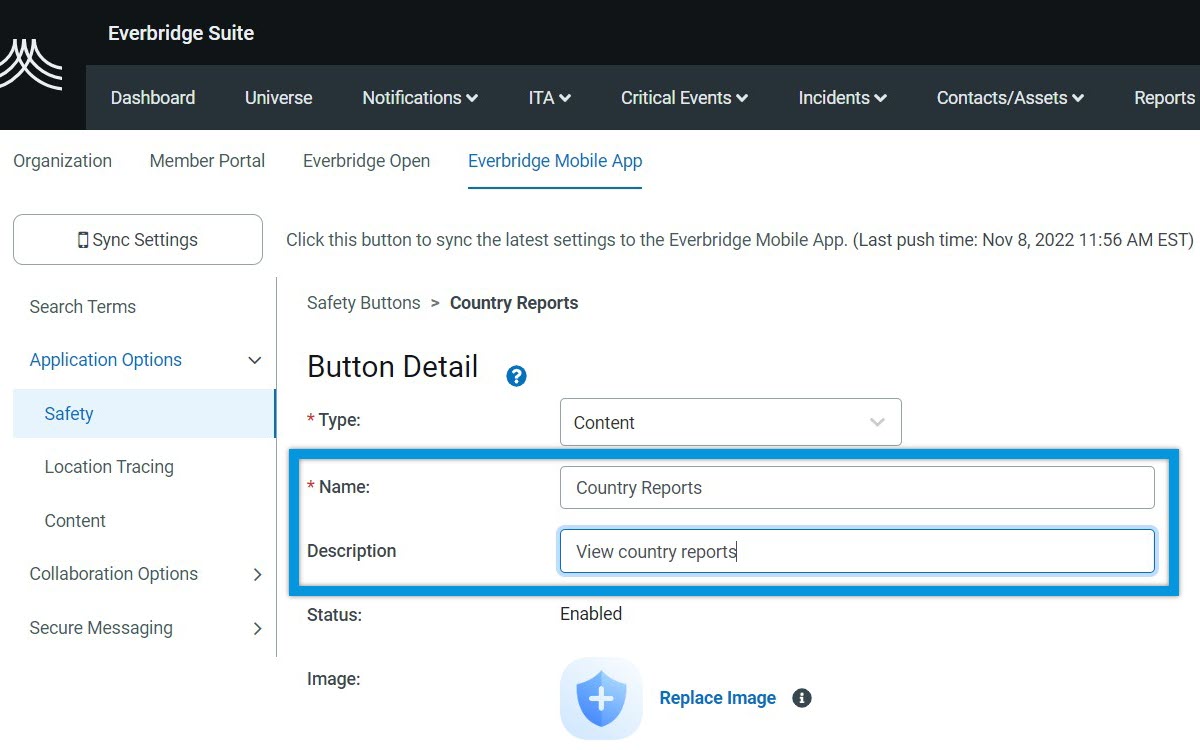Image resolution: width=1200 pixels, height=750 pixels.
Task: Open the Notifications menu
Action: tap(419, 97)
